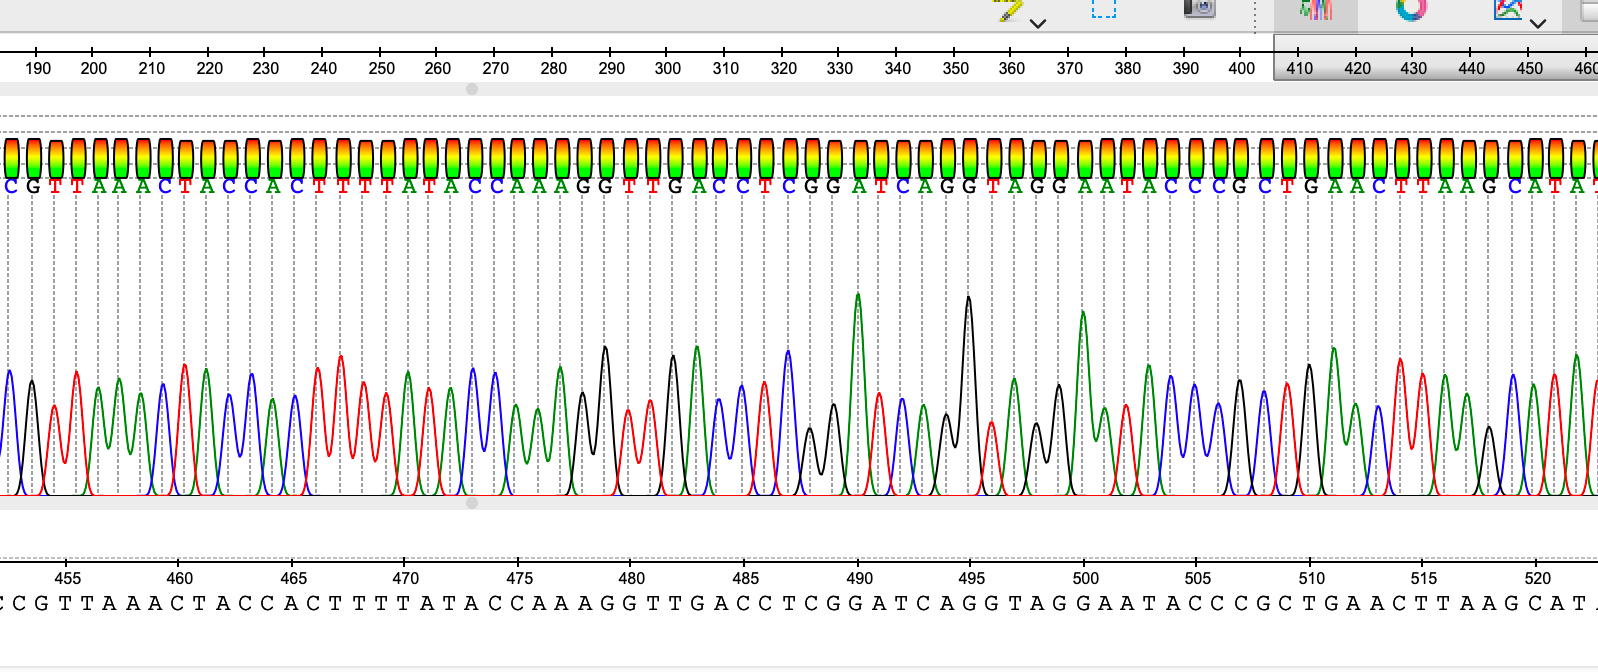
Task: Click the 470 mark on the lower sequence ruler
Action: [405, 577]
